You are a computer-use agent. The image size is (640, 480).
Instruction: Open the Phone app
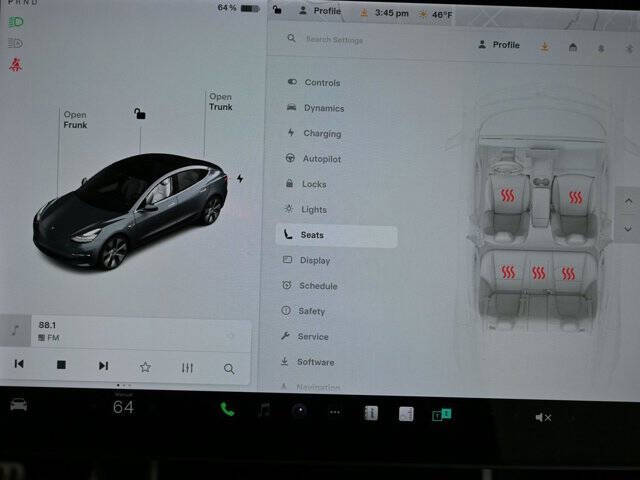(x=227, y=409)
